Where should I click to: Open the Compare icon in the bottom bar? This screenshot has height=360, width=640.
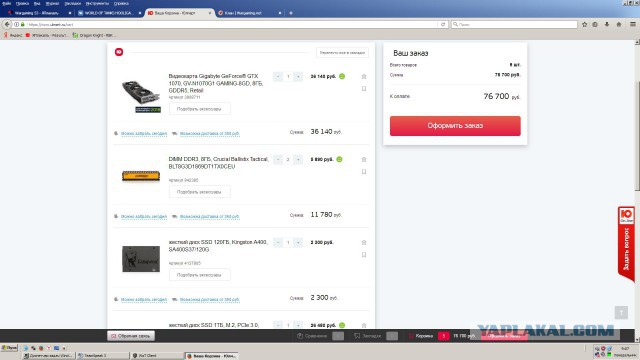300,336
